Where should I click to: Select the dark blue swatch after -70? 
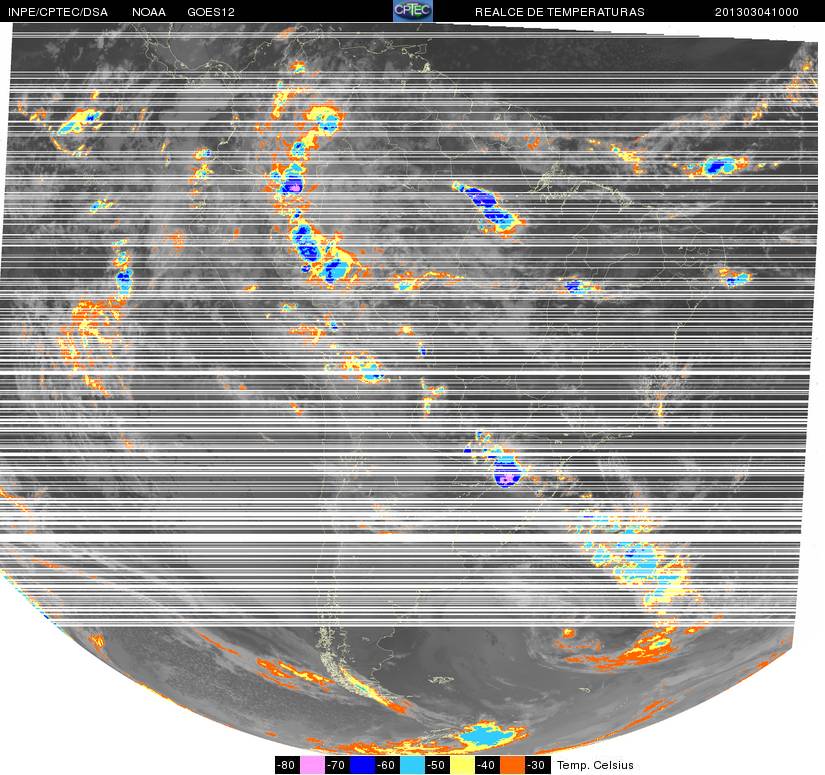[x=363, y=765]
